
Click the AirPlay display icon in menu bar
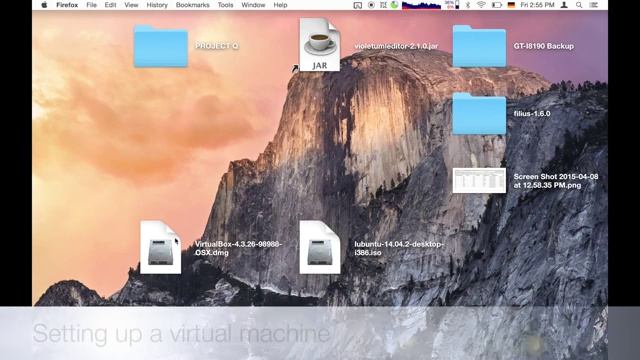tap(358, 5)
